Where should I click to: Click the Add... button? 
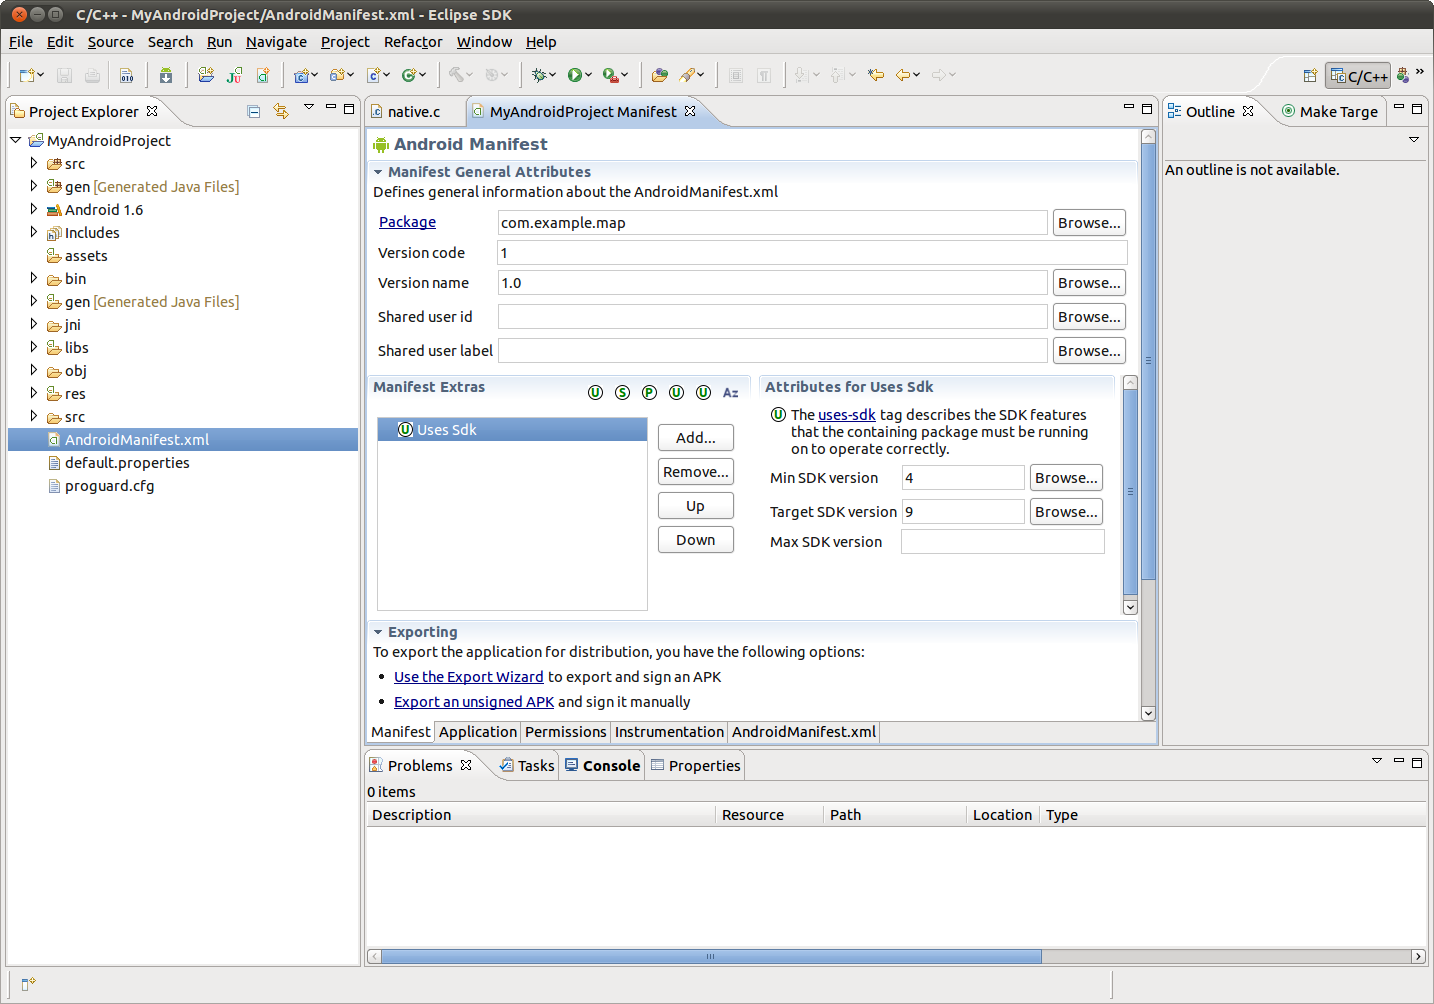pos(696,438)
